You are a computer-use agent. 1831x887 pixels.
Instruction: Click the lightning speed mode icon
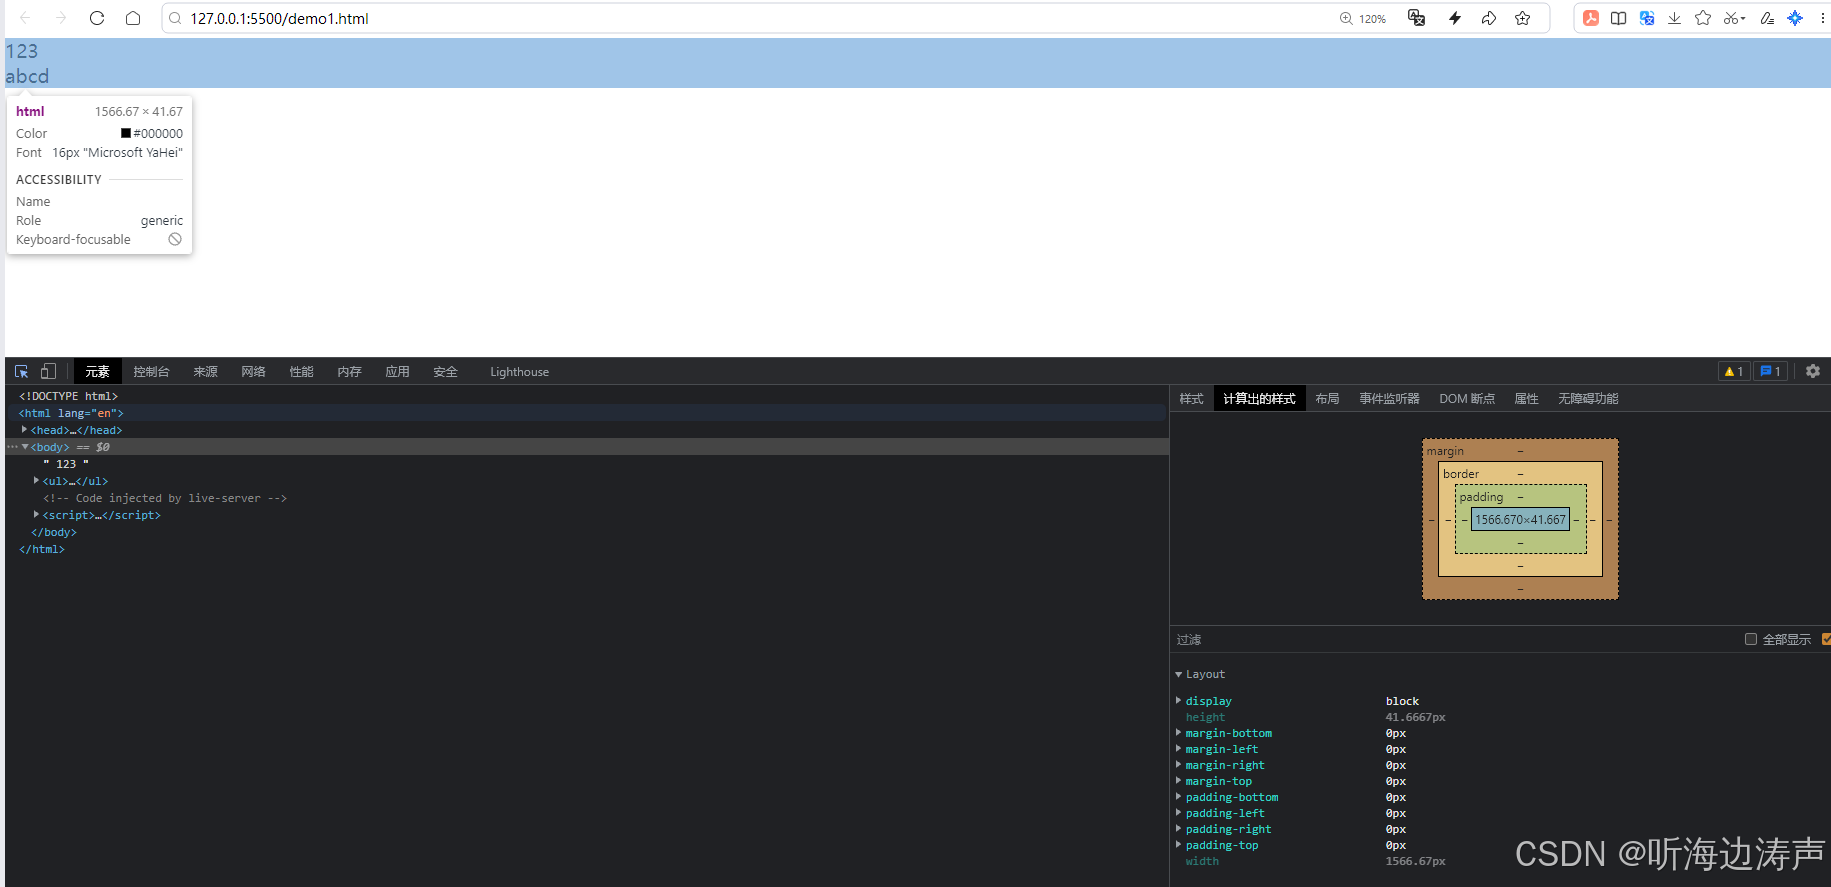click(x=1455, y=18)
